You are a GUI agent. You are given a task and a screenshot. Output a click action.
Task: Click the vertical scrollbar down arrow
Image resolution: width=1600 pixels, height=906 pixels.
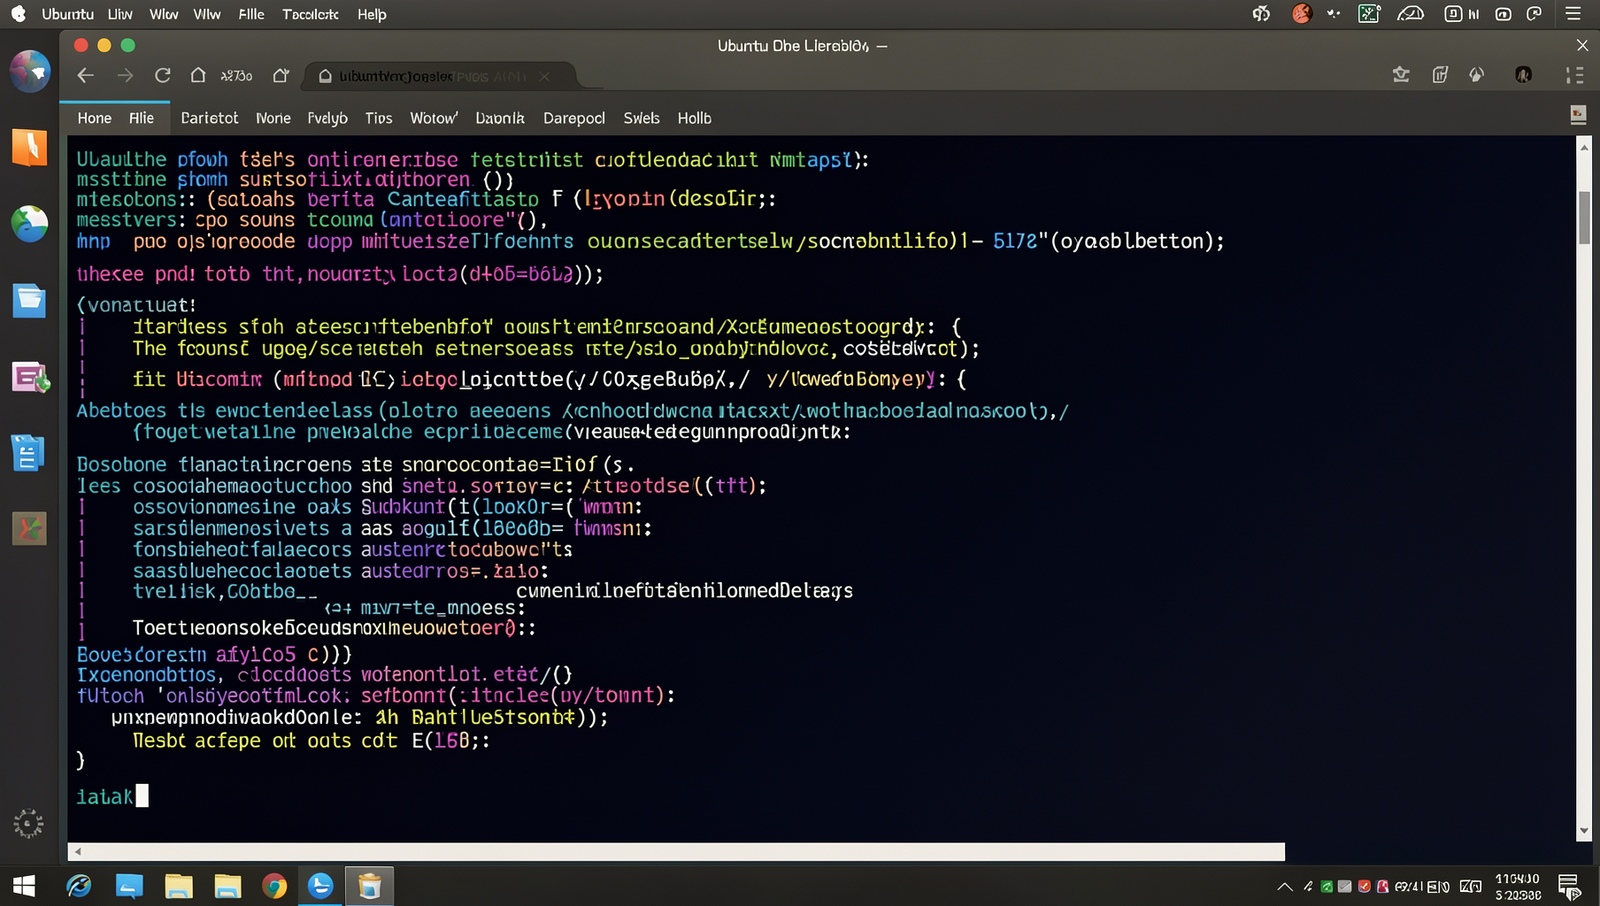1584,831
